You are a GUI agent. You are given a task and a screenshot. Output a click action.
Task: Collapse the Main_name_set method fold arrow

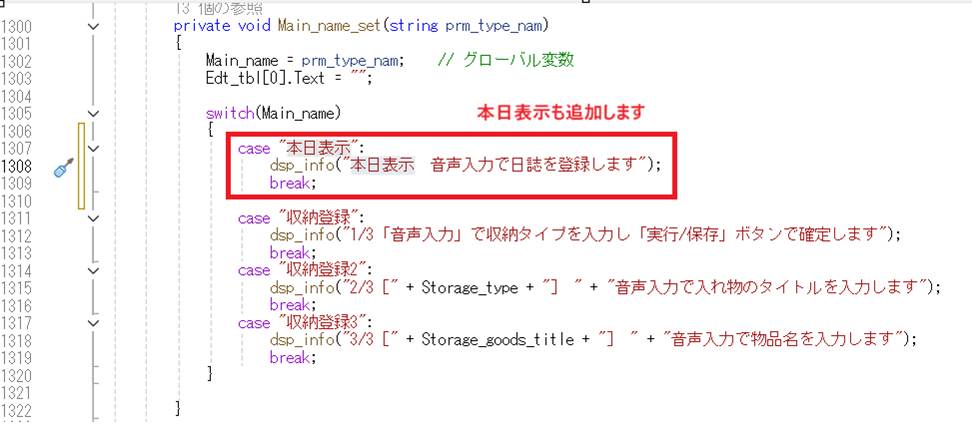[x=94, y=26]
